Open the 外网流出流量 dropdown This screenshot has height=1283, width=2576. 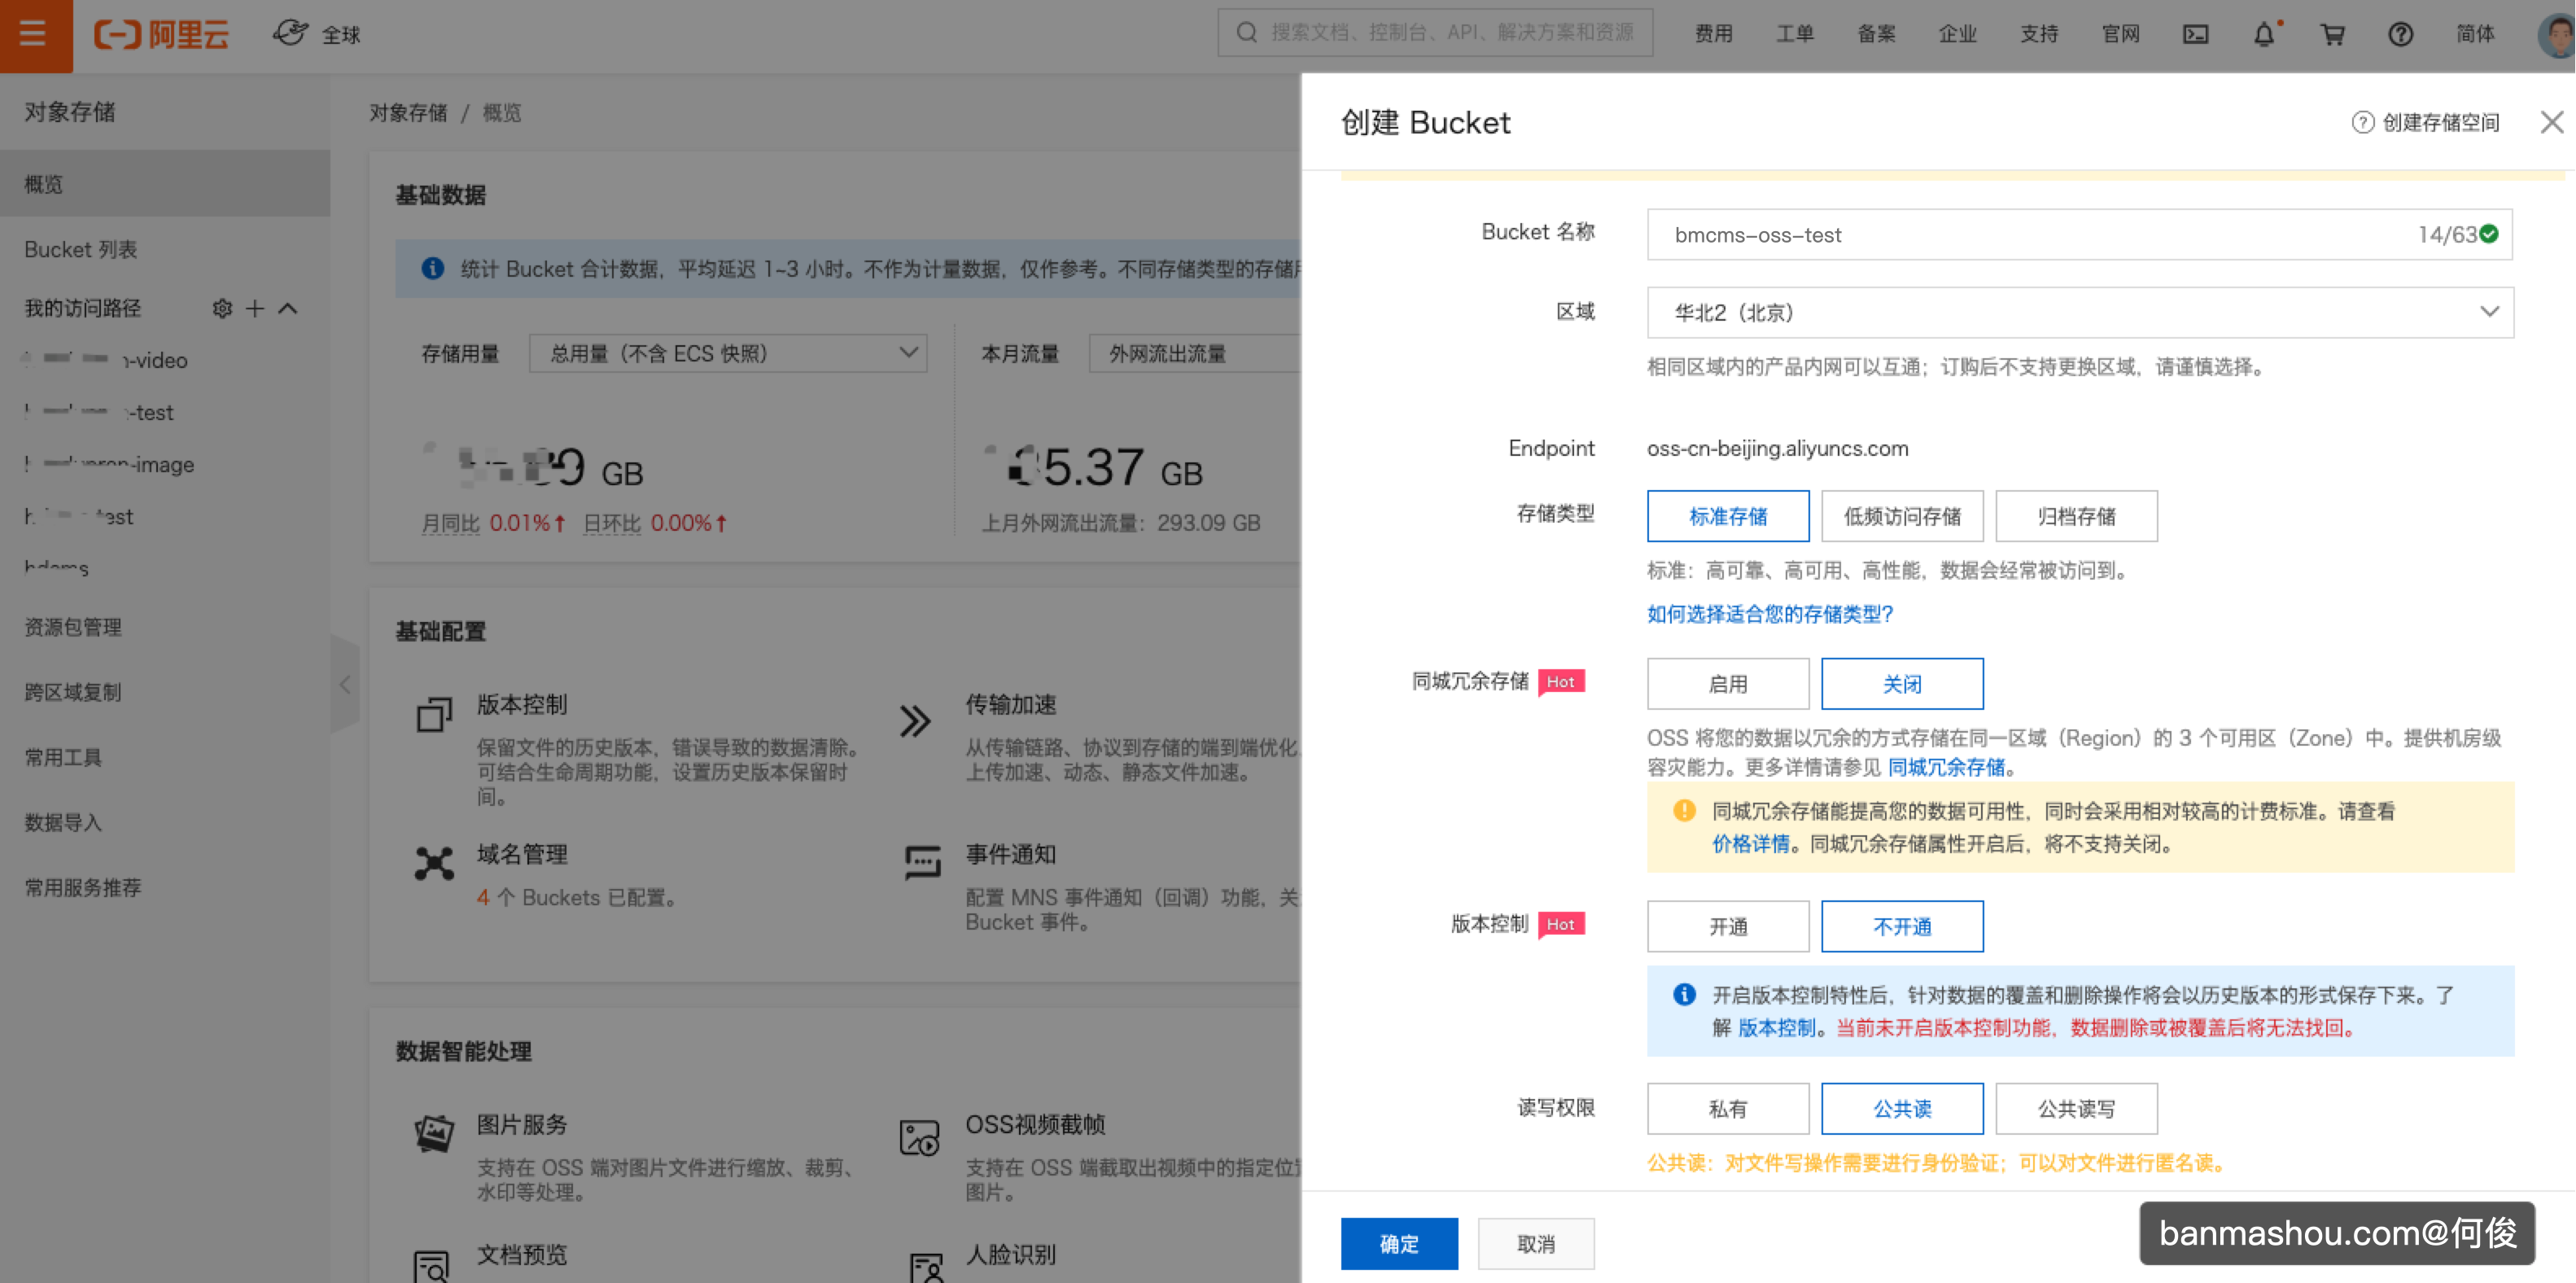coord(1195,353)
